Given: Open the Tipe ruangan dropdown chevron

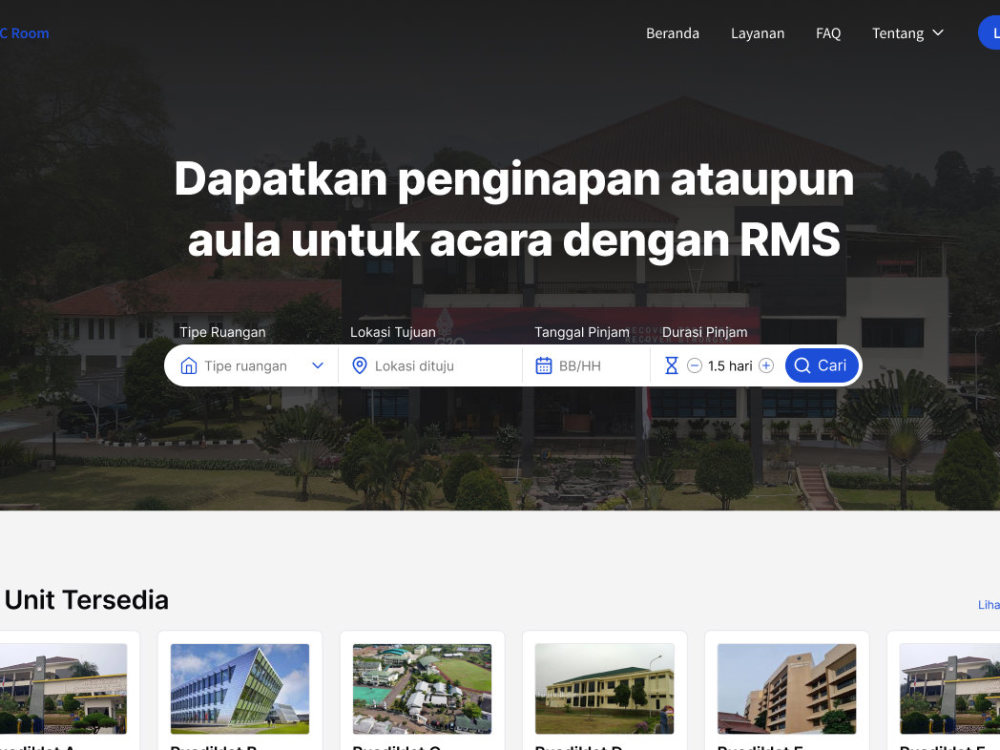Looking at the screenshot, I should [x=318, y=365].
